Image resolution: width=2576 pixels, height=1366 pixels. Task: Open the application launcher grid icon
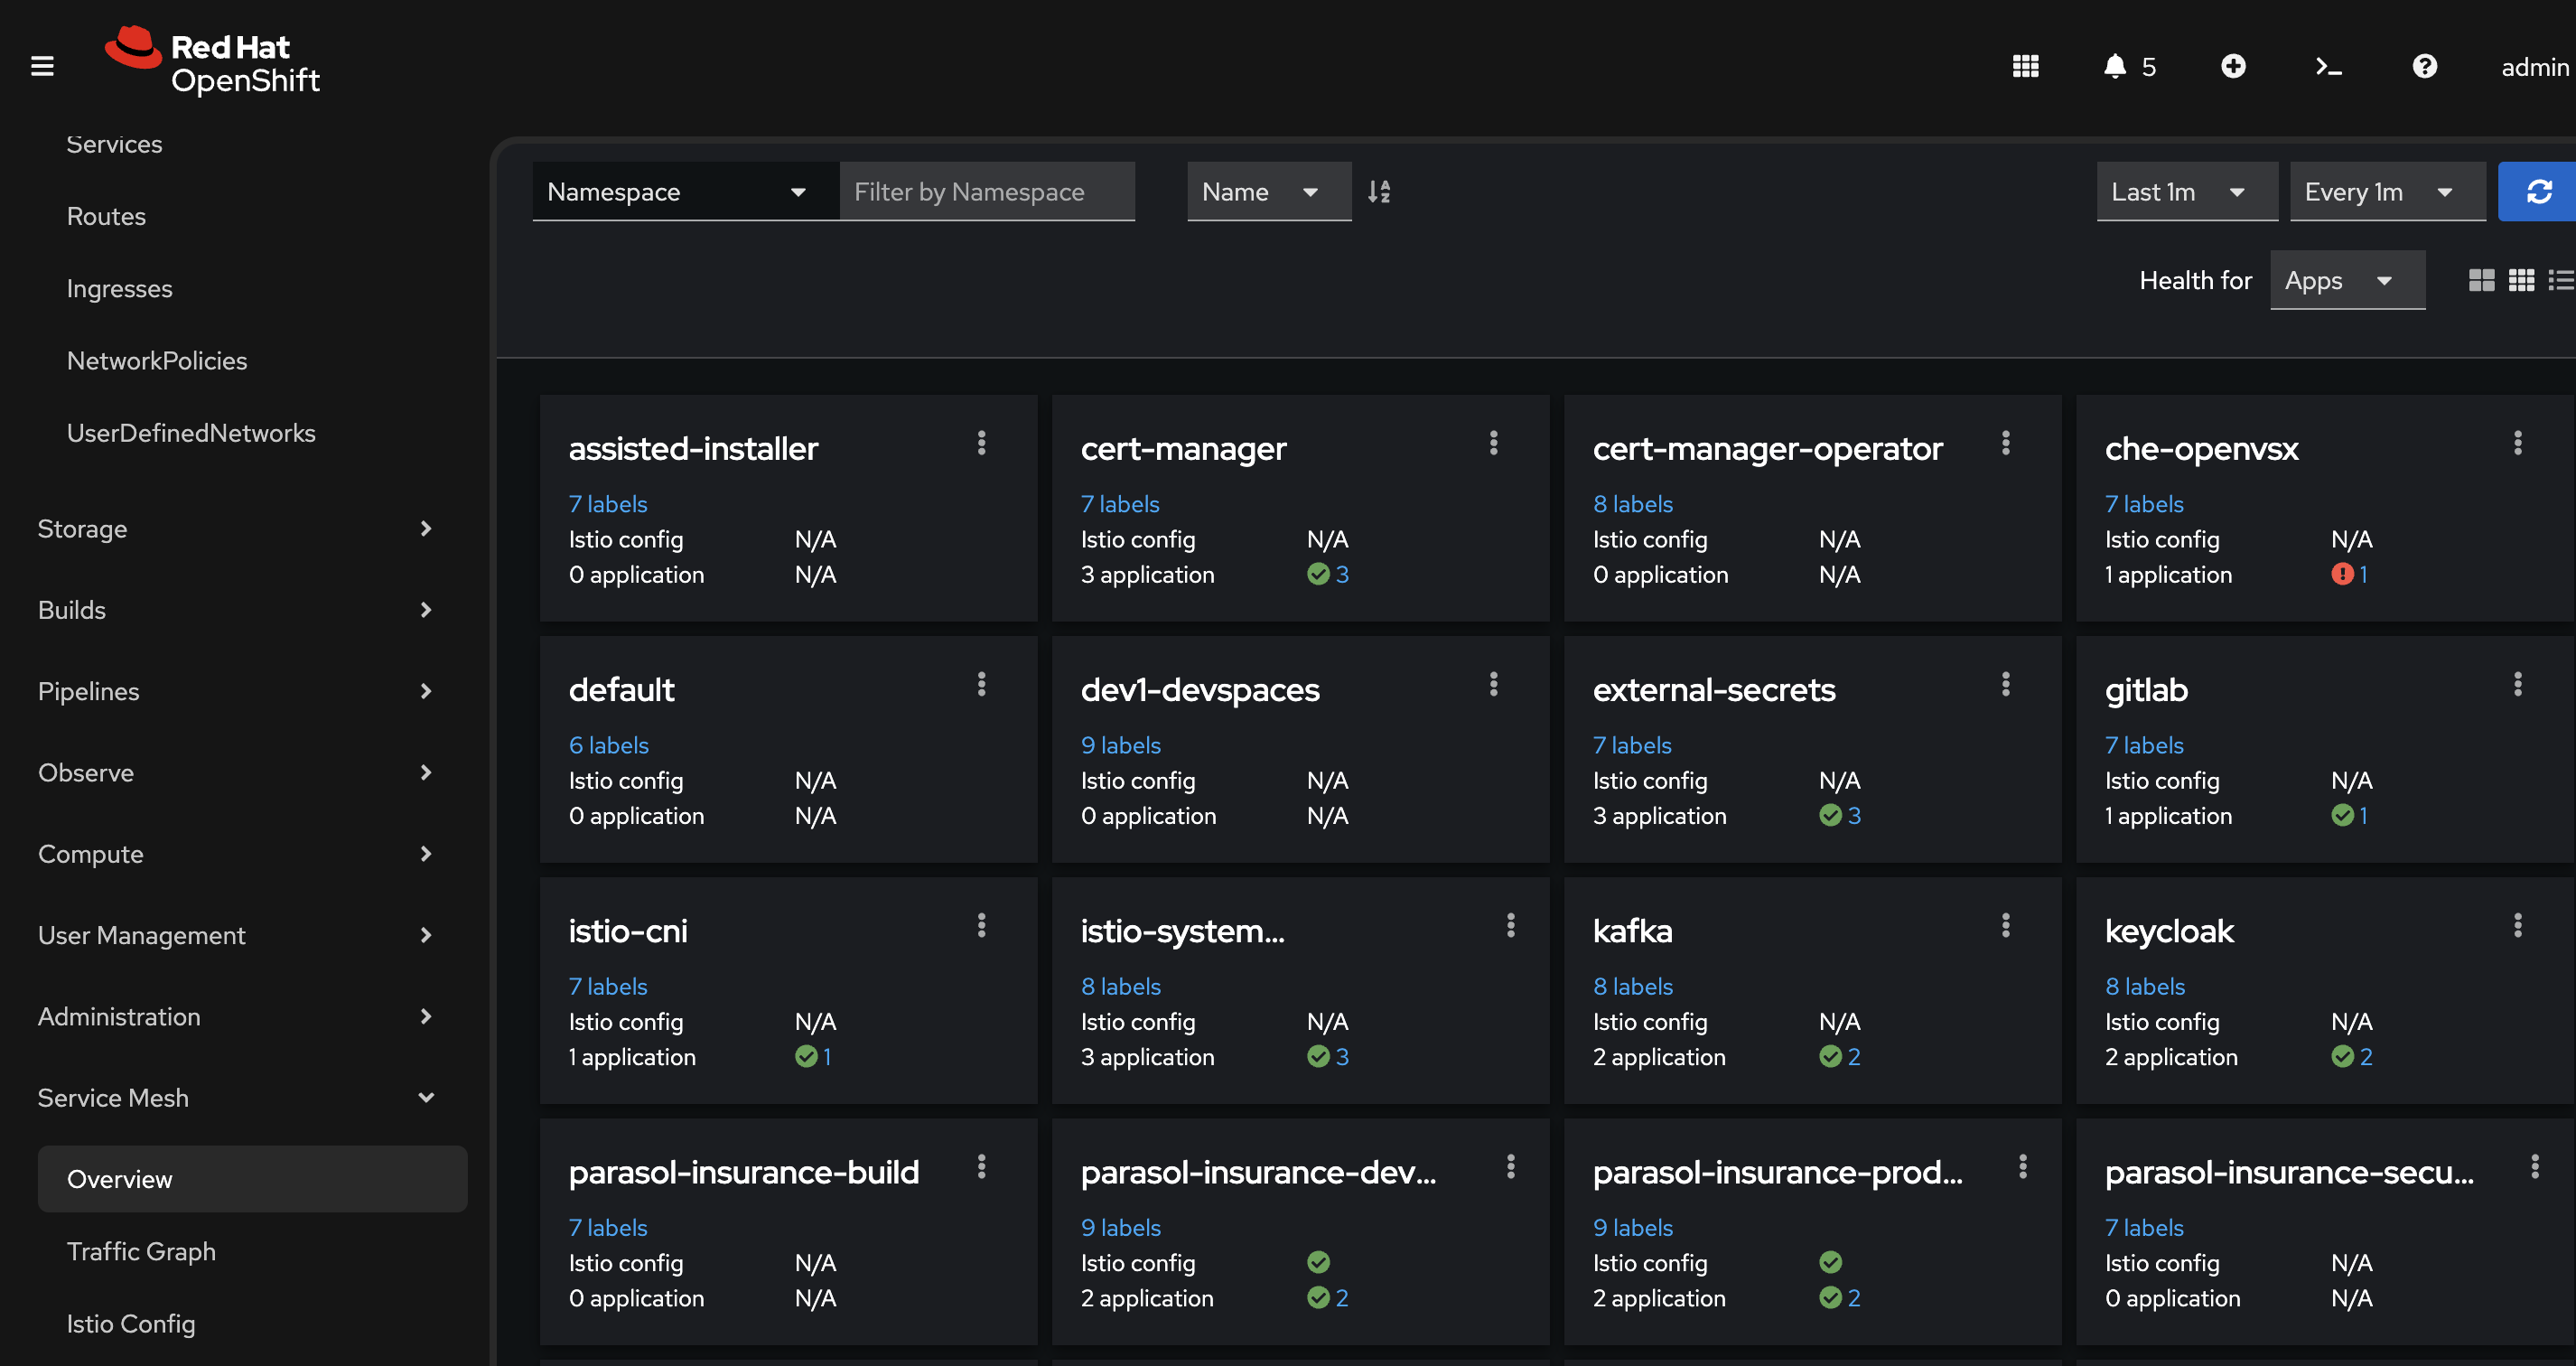2026,66
